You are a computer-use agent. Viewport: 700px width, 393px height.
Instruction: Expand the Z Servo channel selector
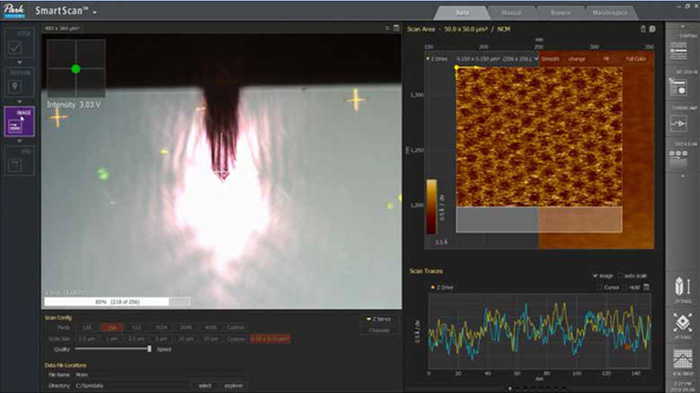(x=379, y=319)
